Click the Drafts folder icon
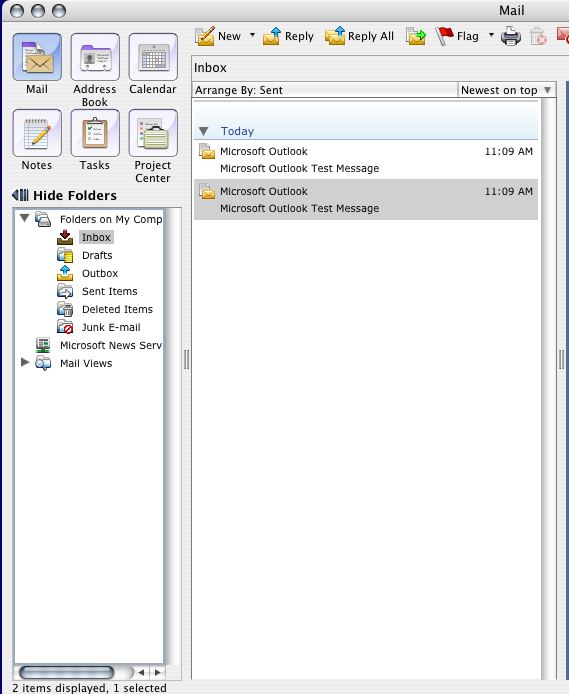This screenshot has width=569, height=694. (x=65, y=255)
